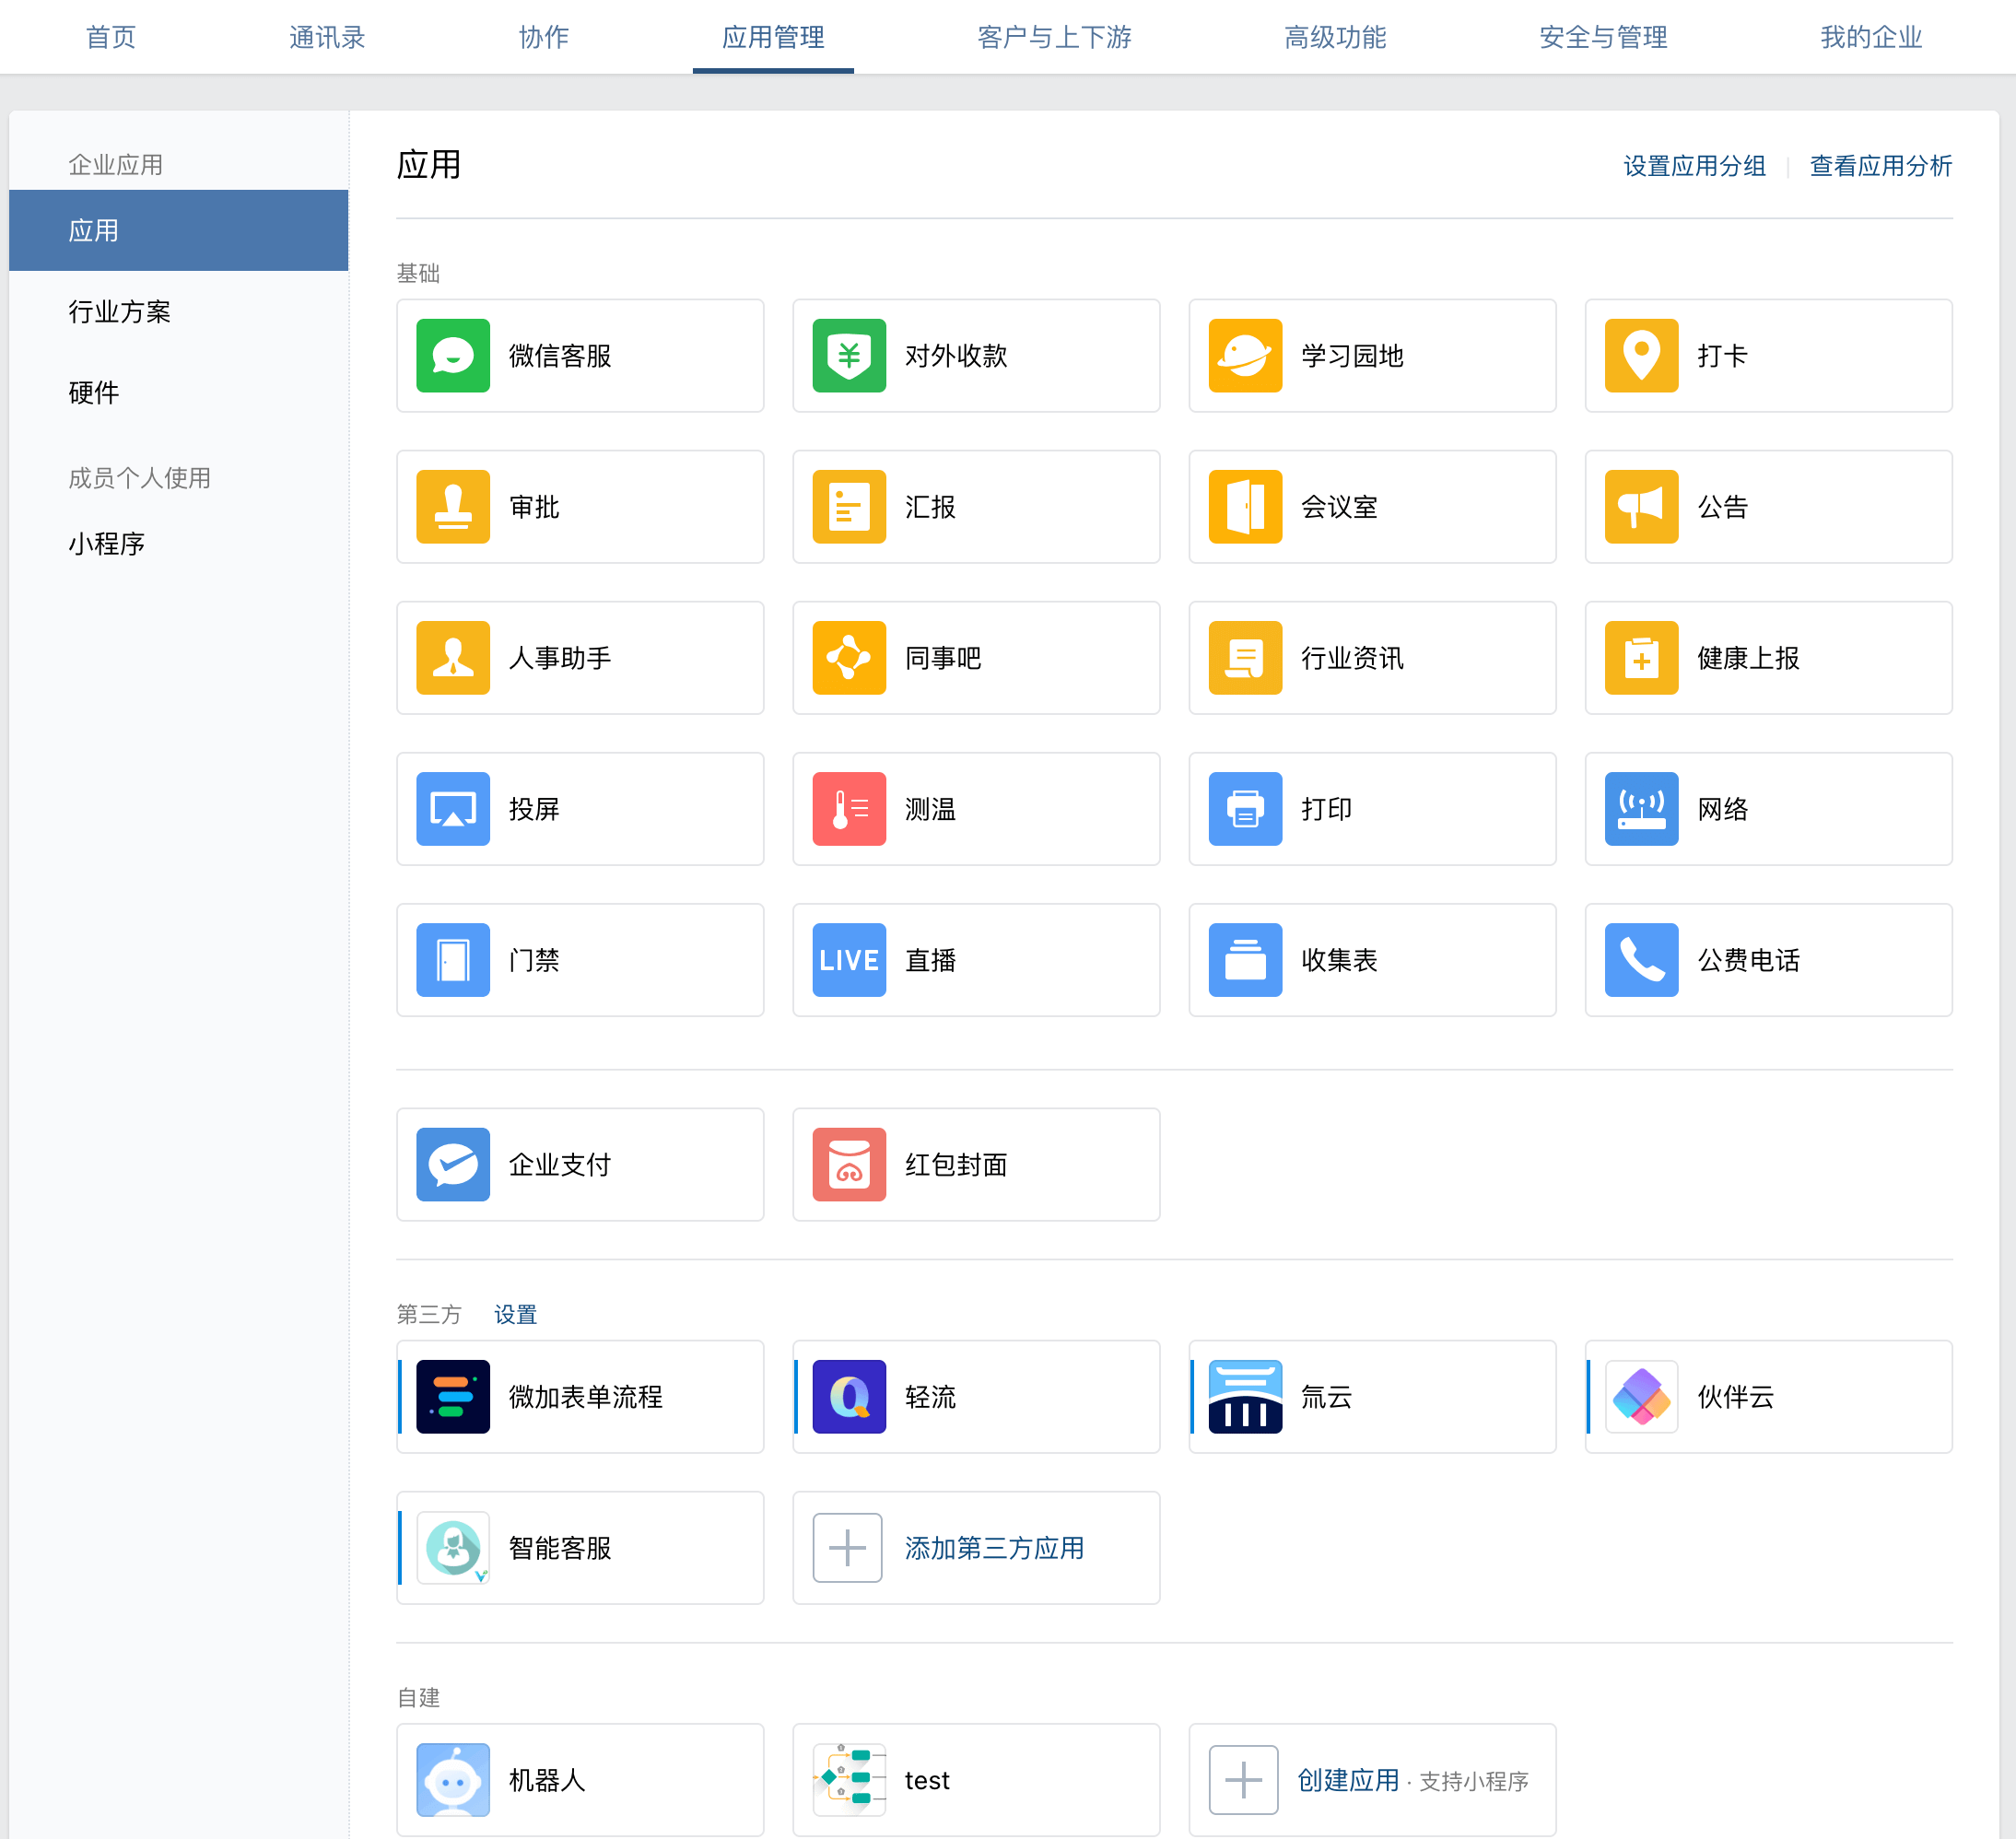Select the 审批 stamp icon

pyautogui.click(x=453, y=507)
